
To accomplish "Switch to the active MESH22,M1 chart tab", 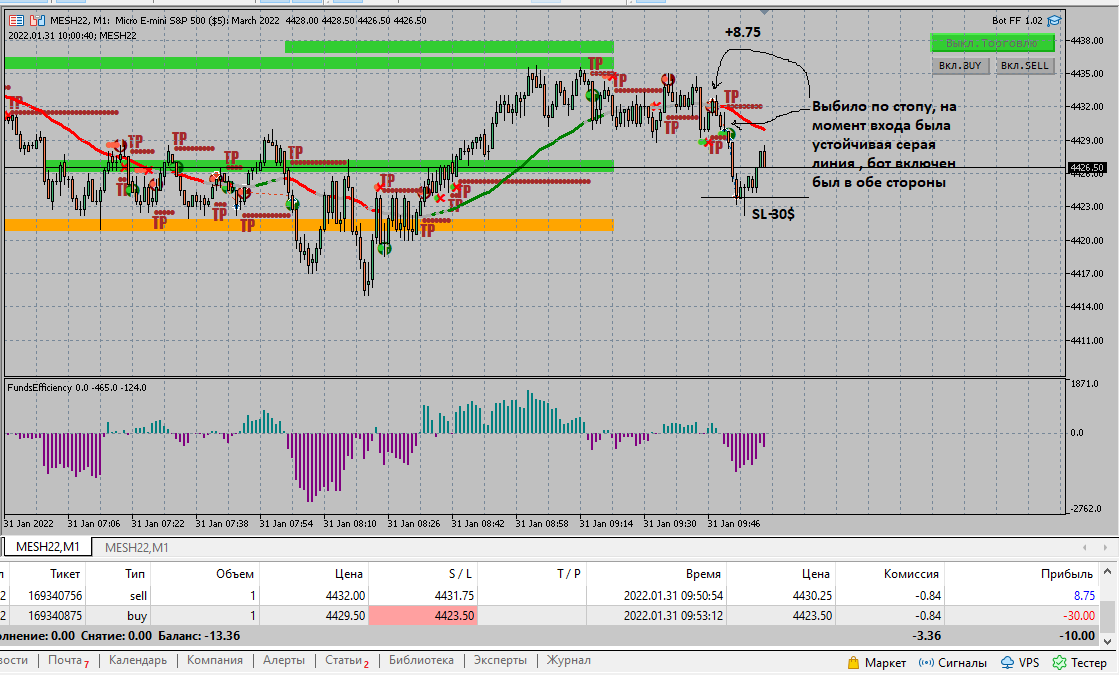I will pos(48,547).
